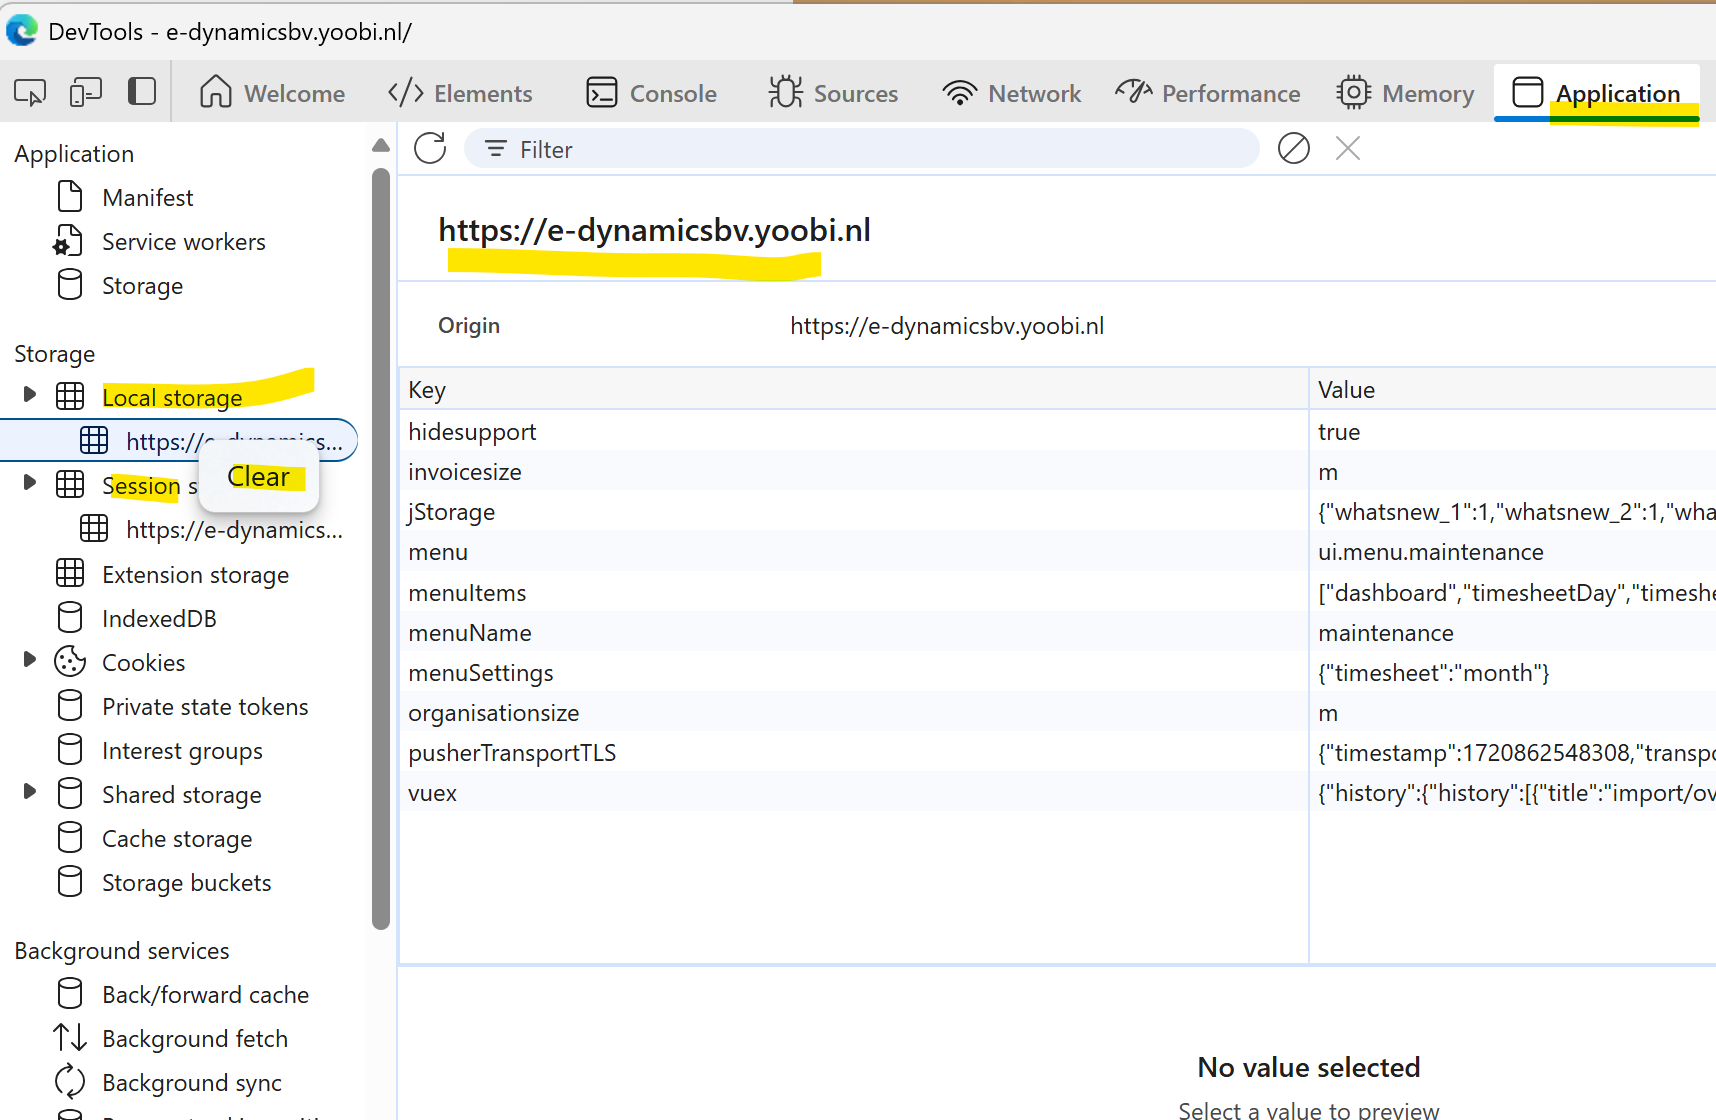Go to the Sources tab
The image size is (1716, 1120).
833,93
